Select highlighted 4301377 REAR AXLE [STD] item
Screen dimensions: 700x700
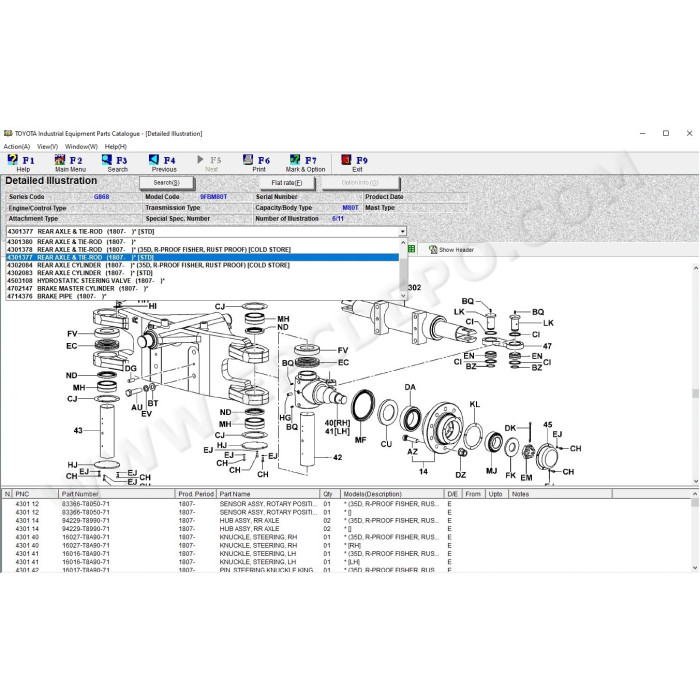[x=202, y=258]
